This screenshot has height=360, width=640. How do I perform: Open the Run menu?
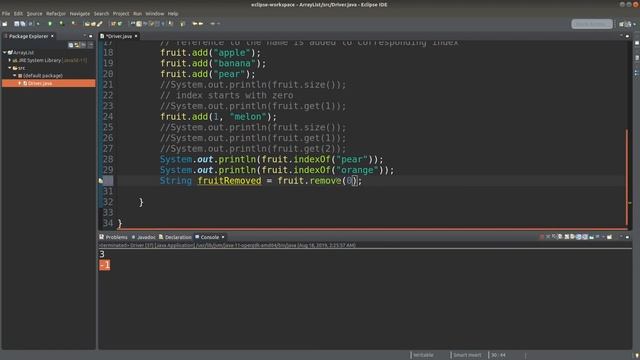138,13
